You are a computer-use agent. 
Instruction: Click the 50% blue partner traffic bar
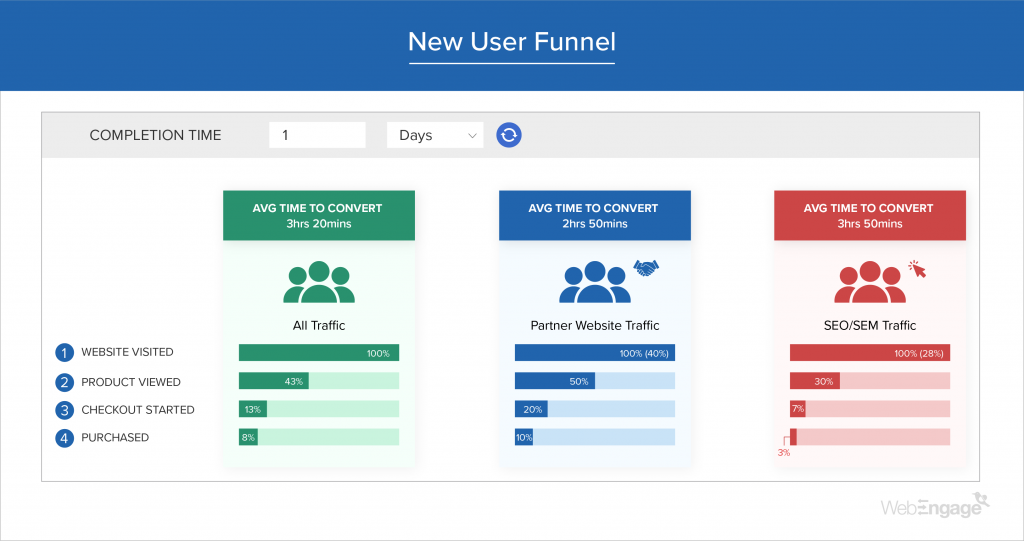click(554, 381)
